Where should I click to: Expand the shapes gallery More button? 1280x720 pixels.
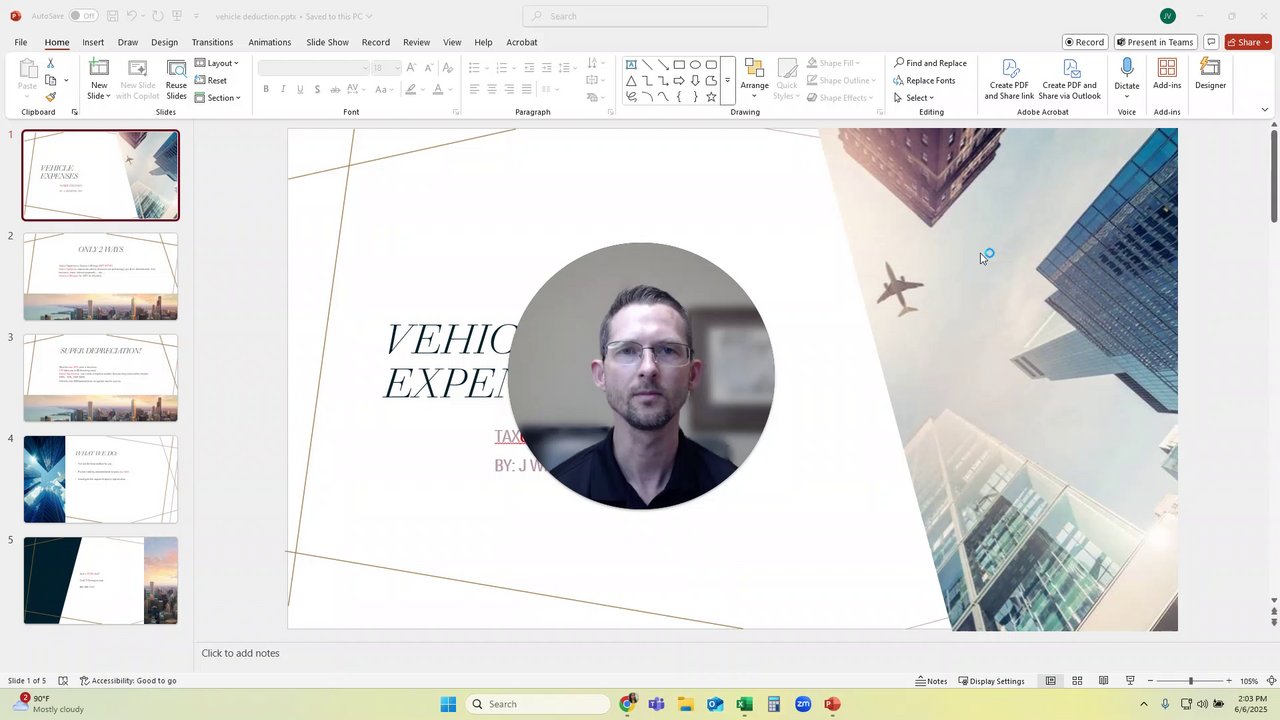pyautogui.click(x=728, y=81)
